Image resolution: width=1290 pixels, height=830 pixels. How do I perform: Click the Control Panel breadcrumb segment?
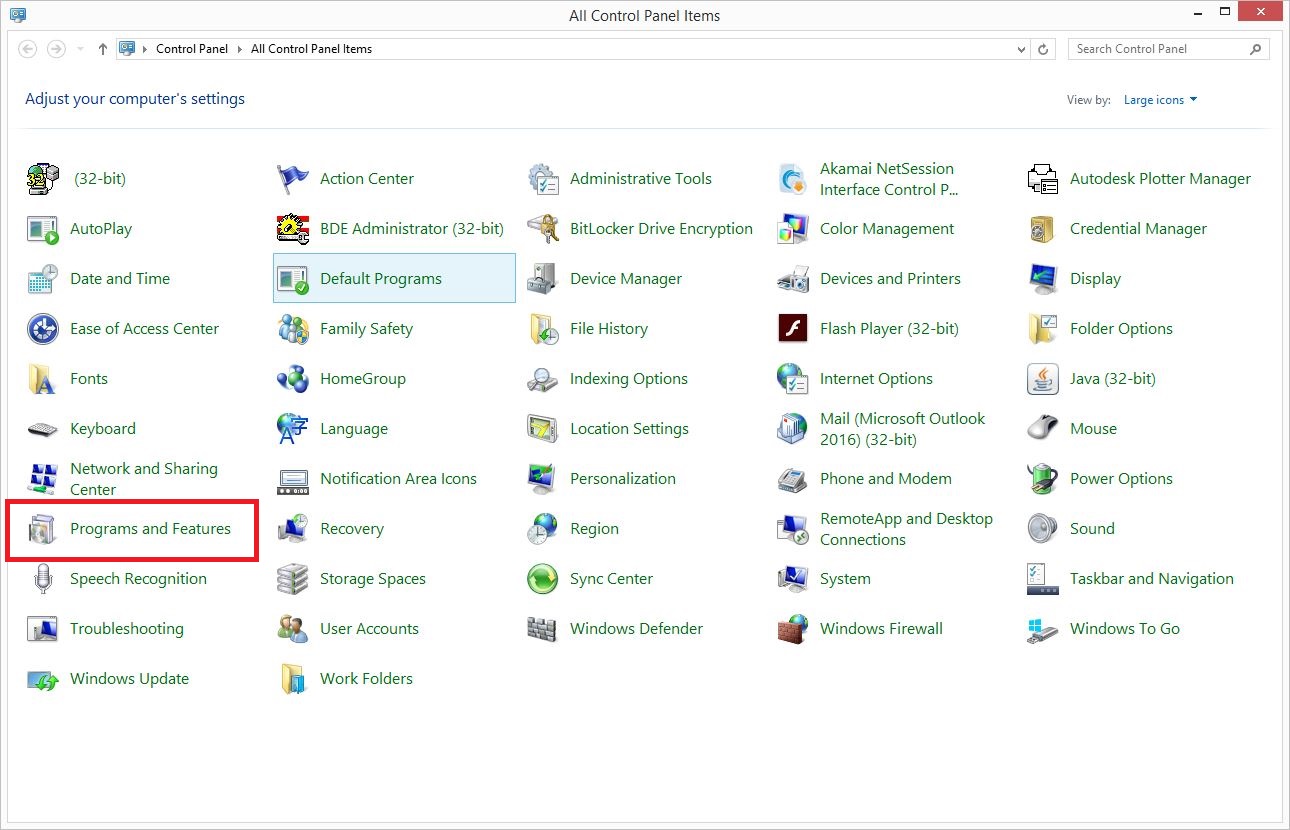192,49
